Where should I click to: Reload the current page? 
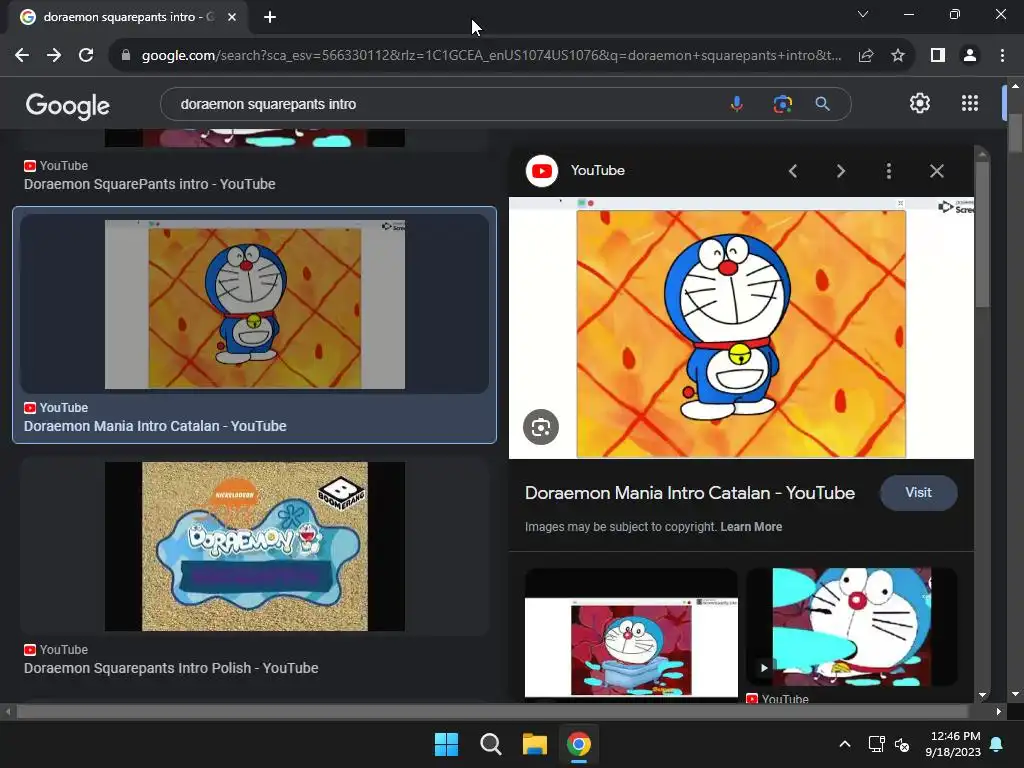coord(86,56)
